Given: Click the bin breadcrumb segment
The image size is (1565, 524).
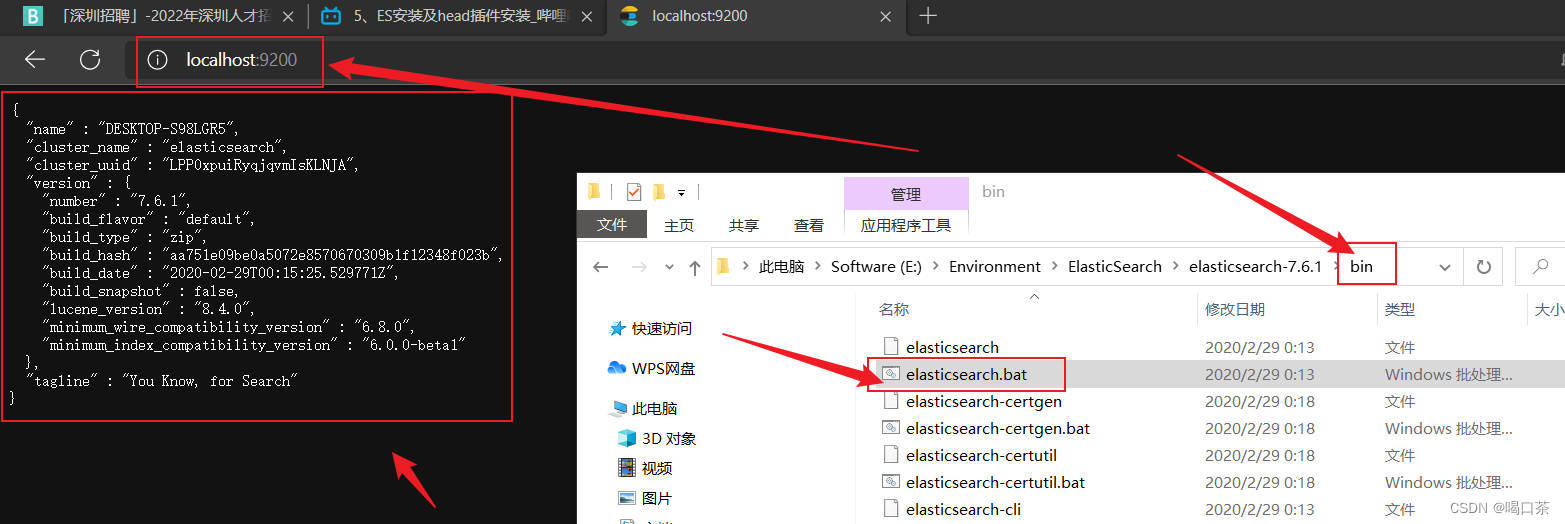Looking at the screenshot, I should point(1362,267).
